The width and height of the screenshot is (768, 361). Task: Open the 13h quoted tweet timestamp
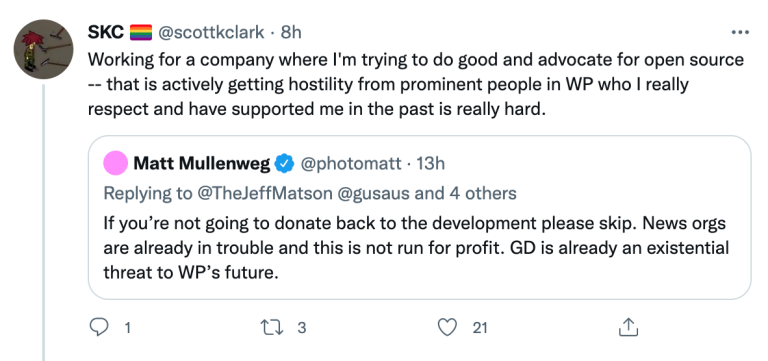click(431, 164)
